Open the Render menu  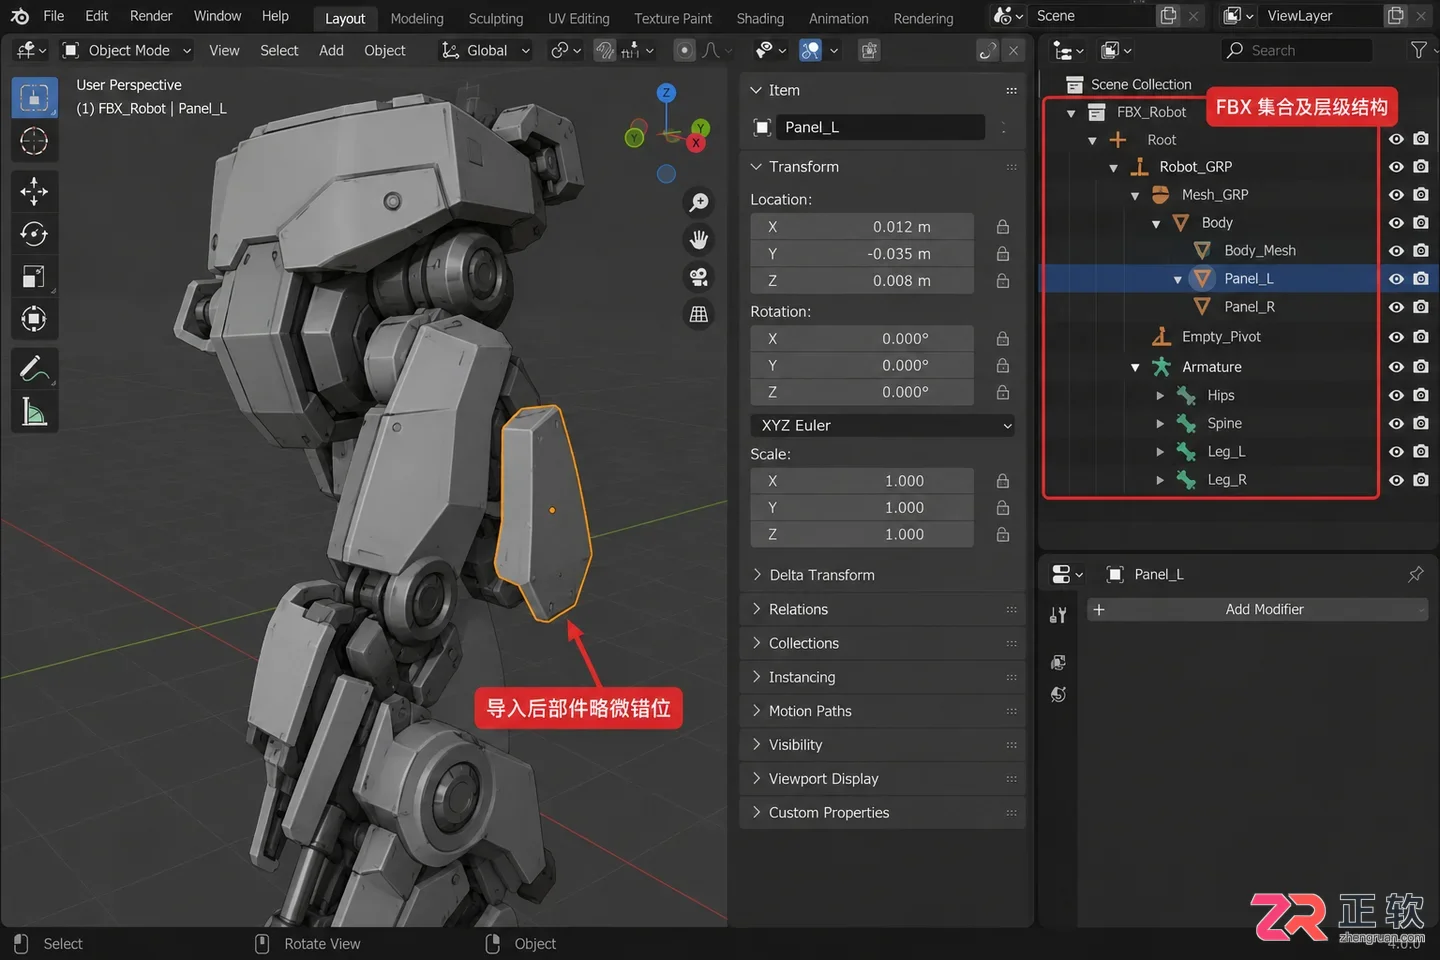(x=151, y=16)
